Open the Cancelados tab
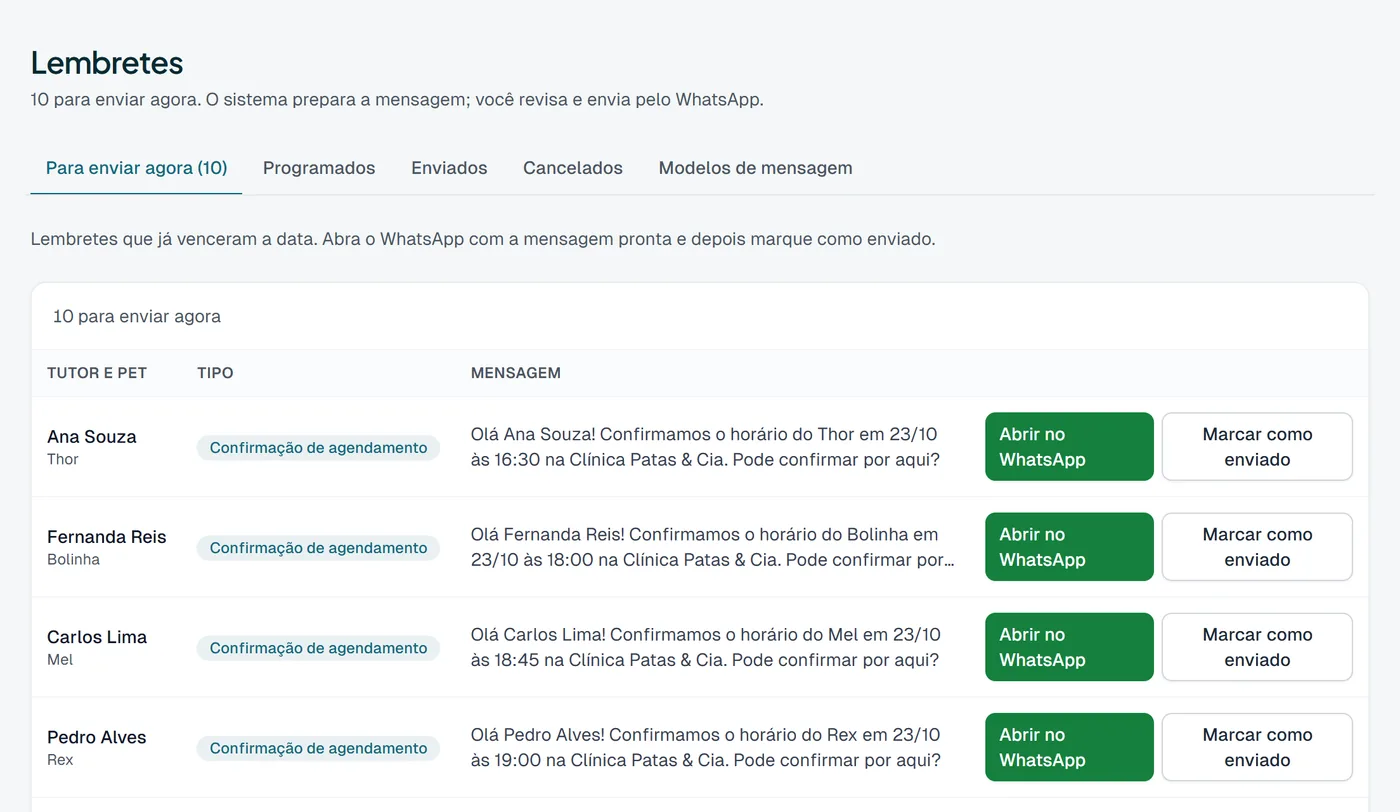Screen dimensions: 1400x812 click(573, 168)
